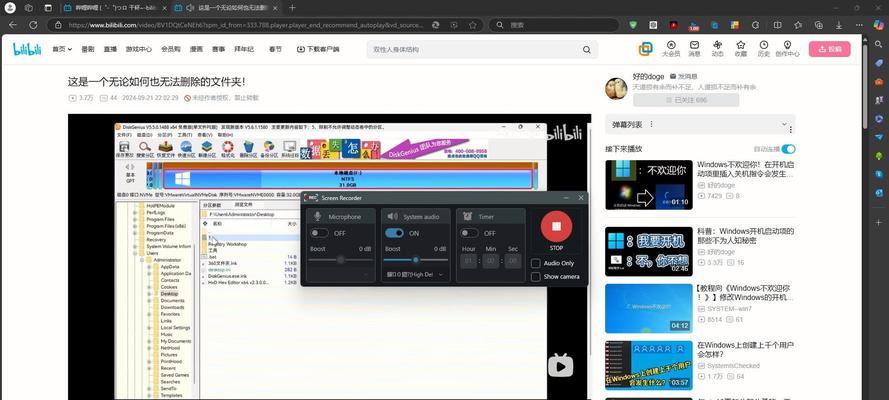This screenshot has height=400, width=889.
Task: Open the Copilot icon in browser corner
Action: tap(879, 25)
